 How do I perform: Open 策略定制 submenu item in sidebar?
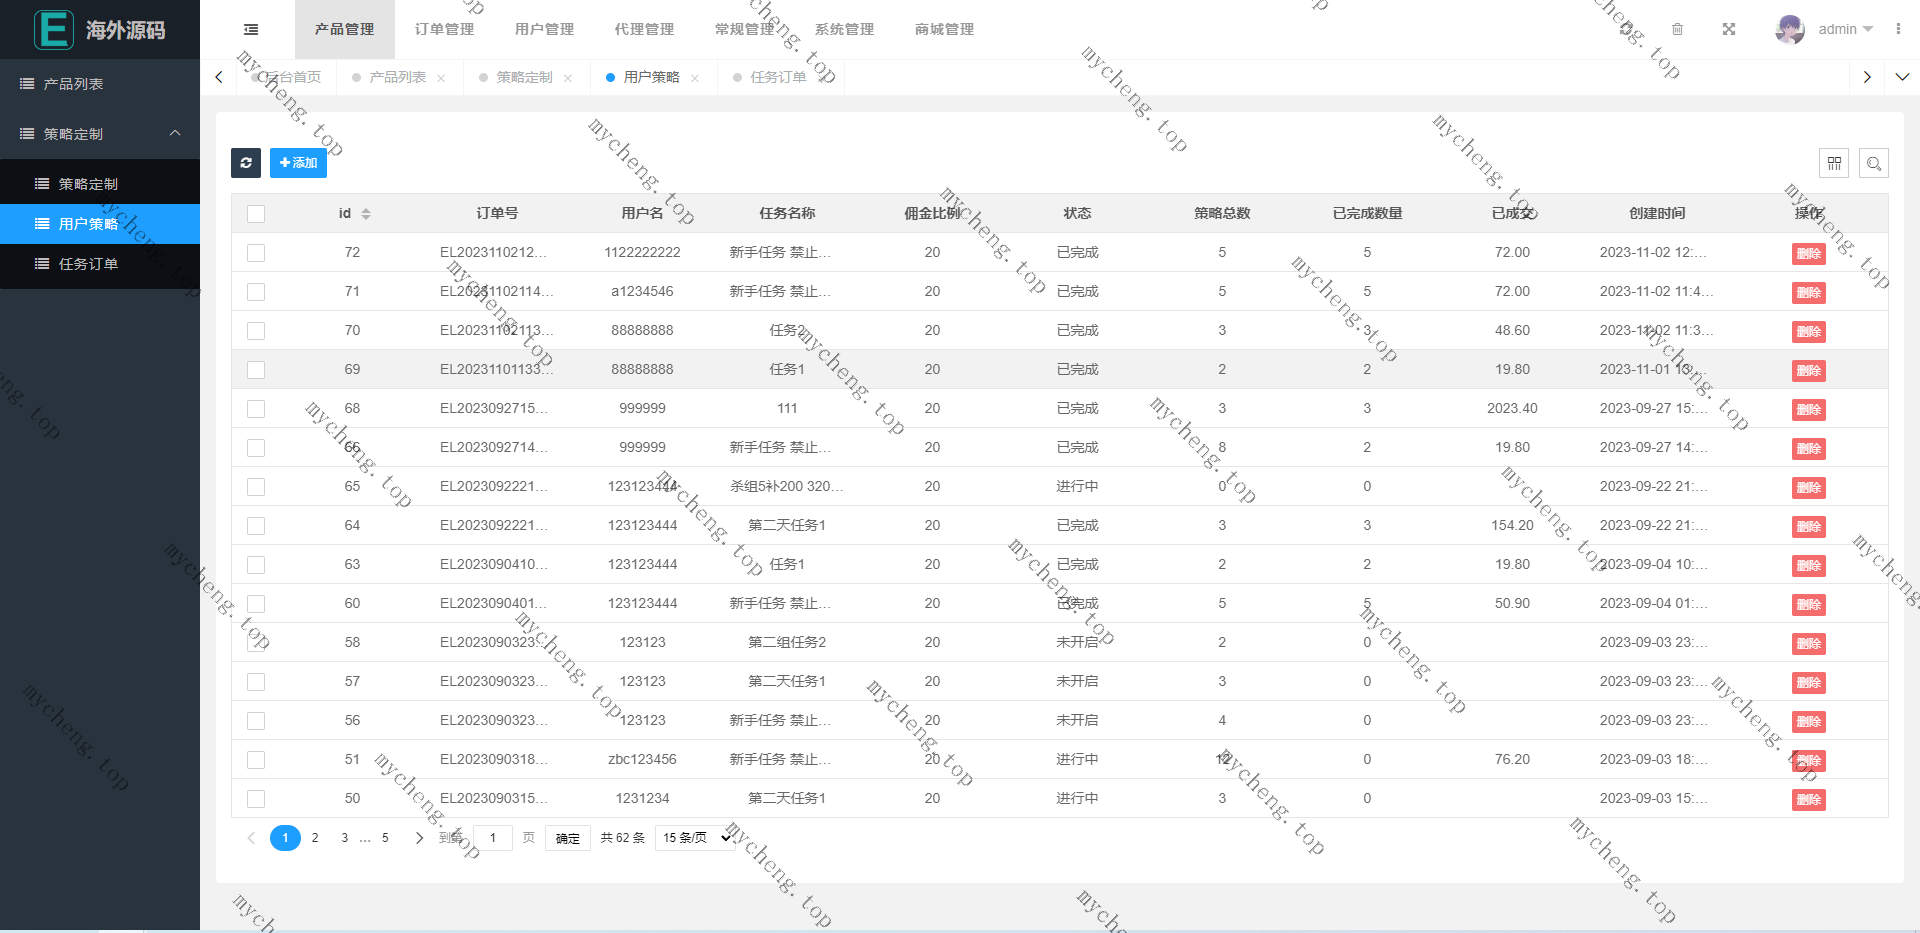pyautogui.click(x=100, y=184)
